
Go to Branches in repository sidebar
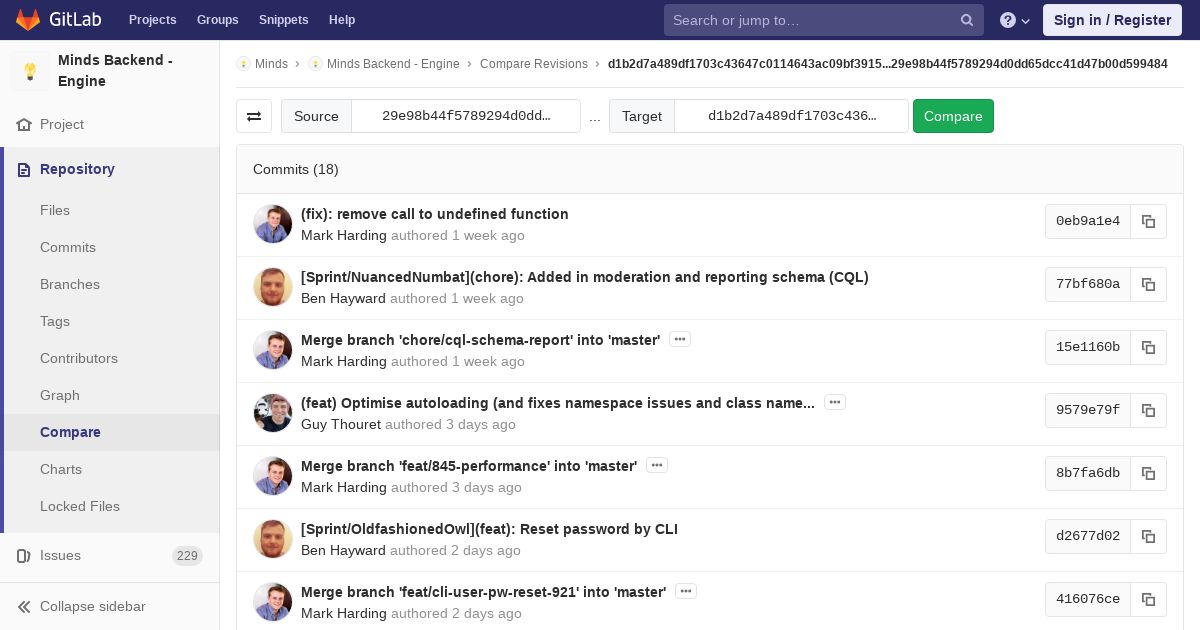point(70,285)
